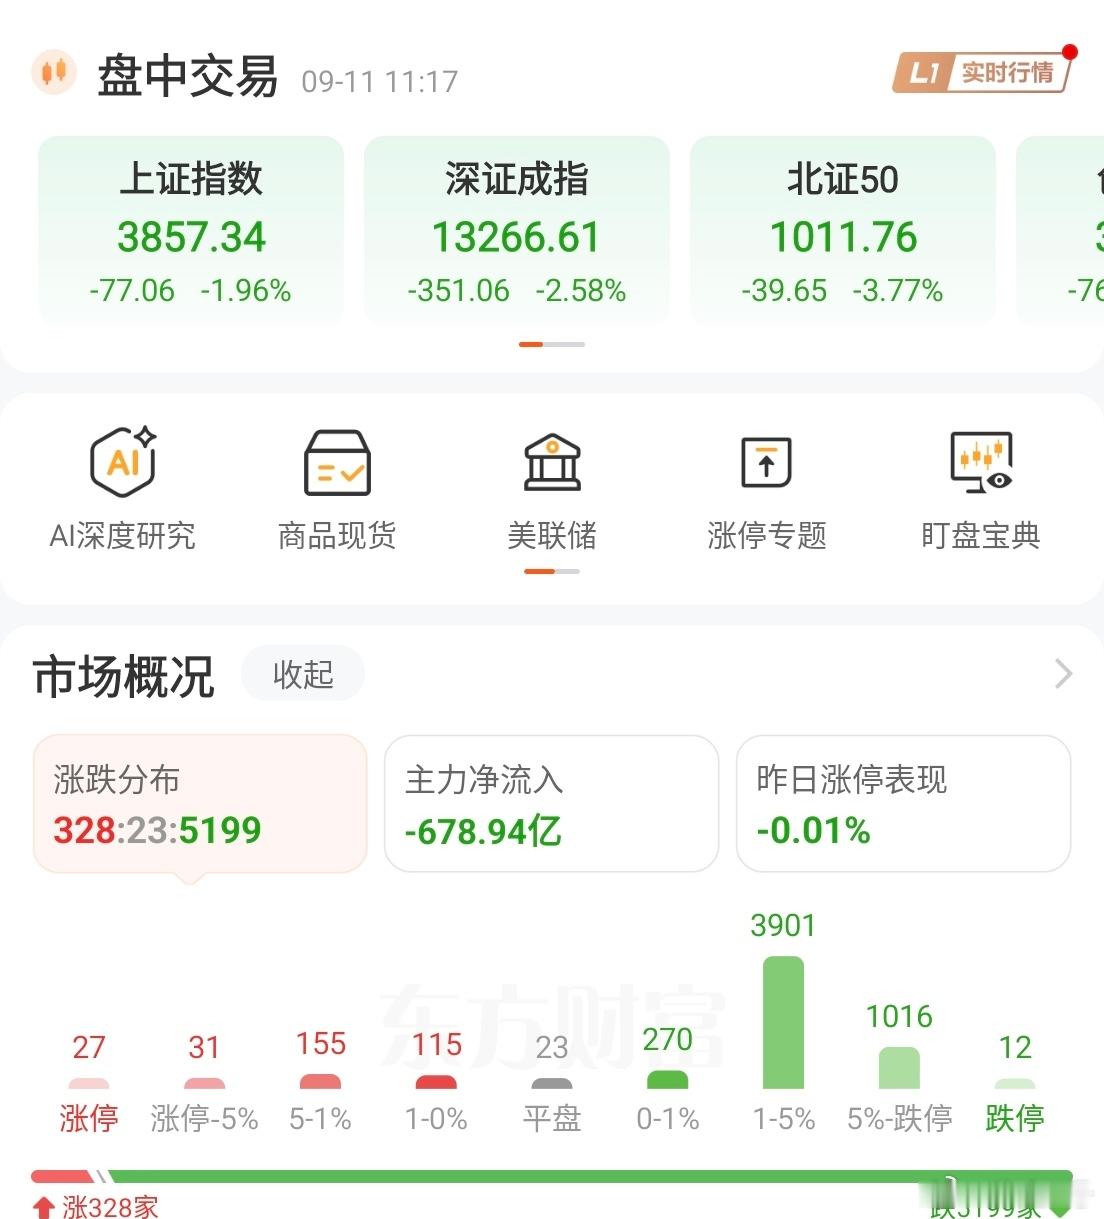
Task: Tap the -678.94亿 net inflow value
Action: 483,830
